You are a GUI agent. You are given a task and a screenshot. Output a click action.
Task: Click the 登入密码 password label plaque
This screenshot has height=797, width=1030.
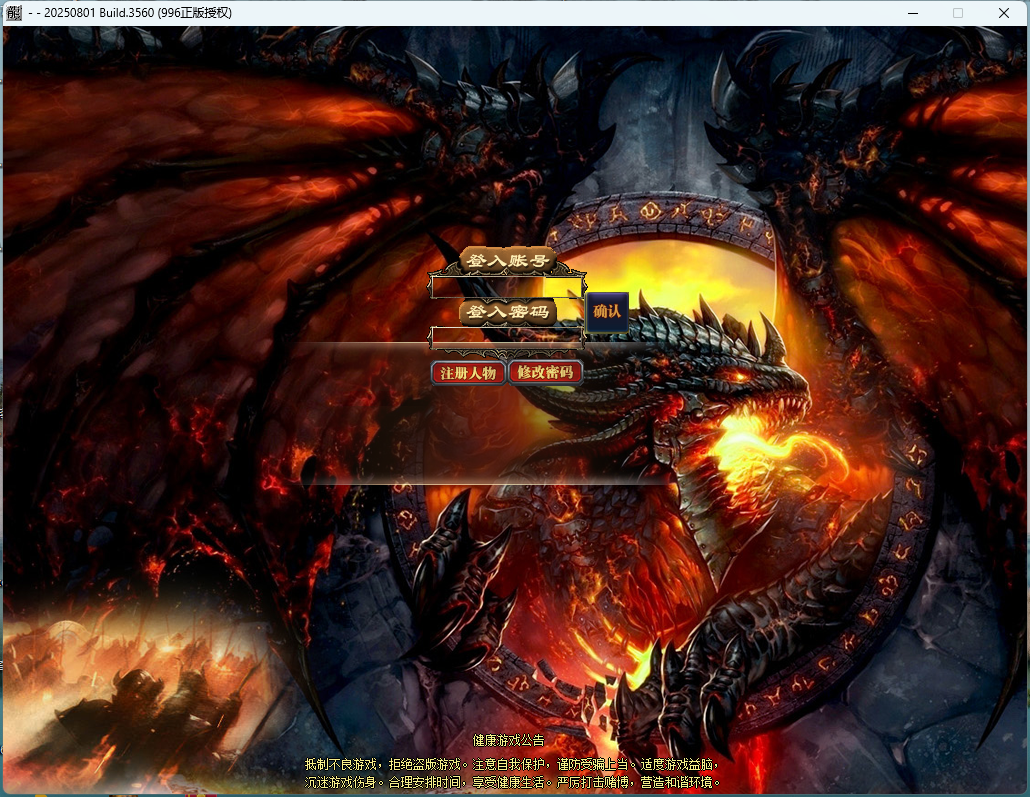(508, 312)
